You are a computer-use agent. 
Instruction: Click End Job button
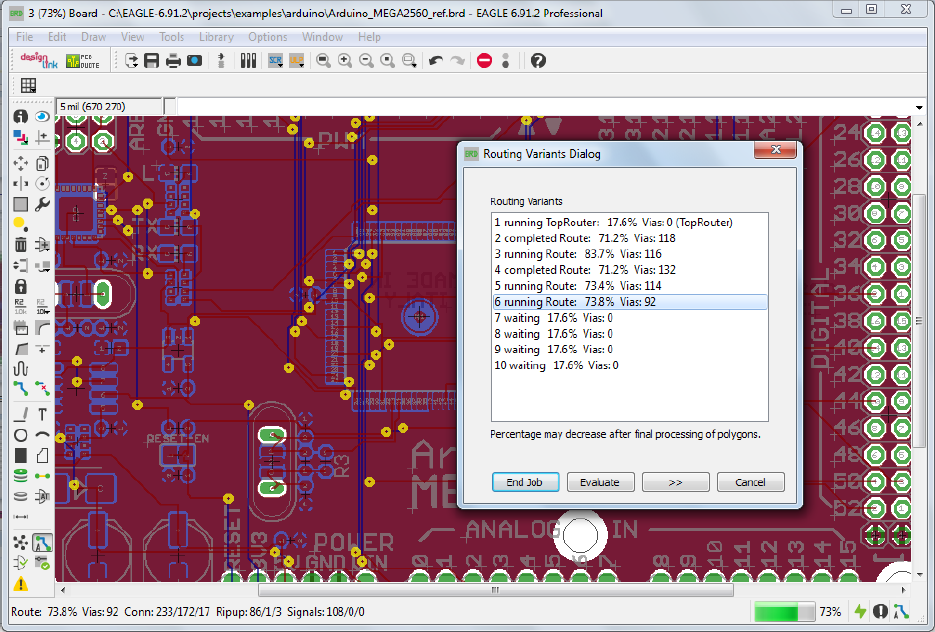(525, 482)
